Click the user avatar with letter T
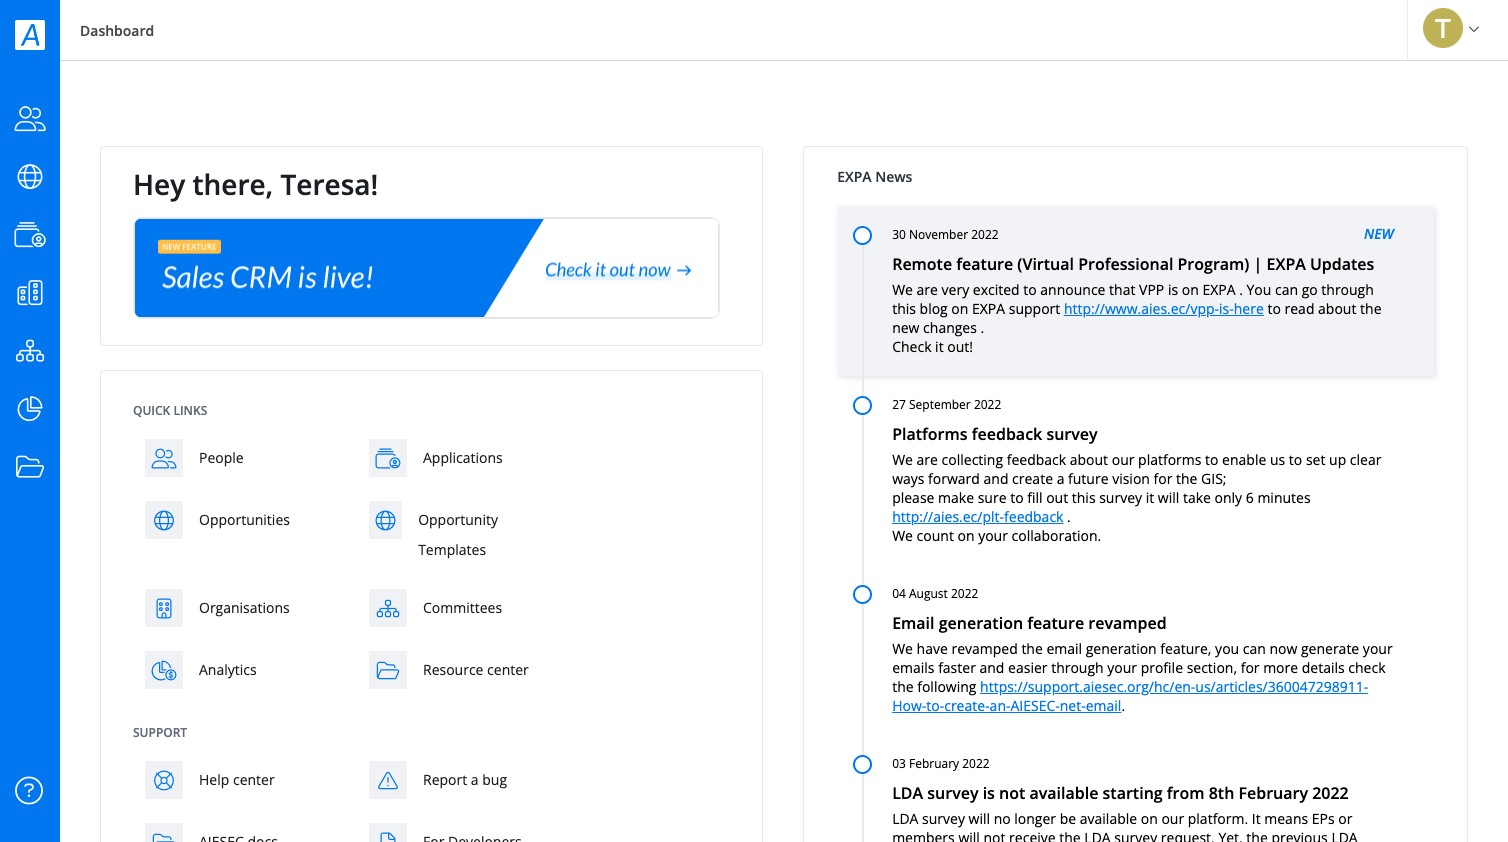The height and width of the screenshot is (842, 1508). [1442, 29]
